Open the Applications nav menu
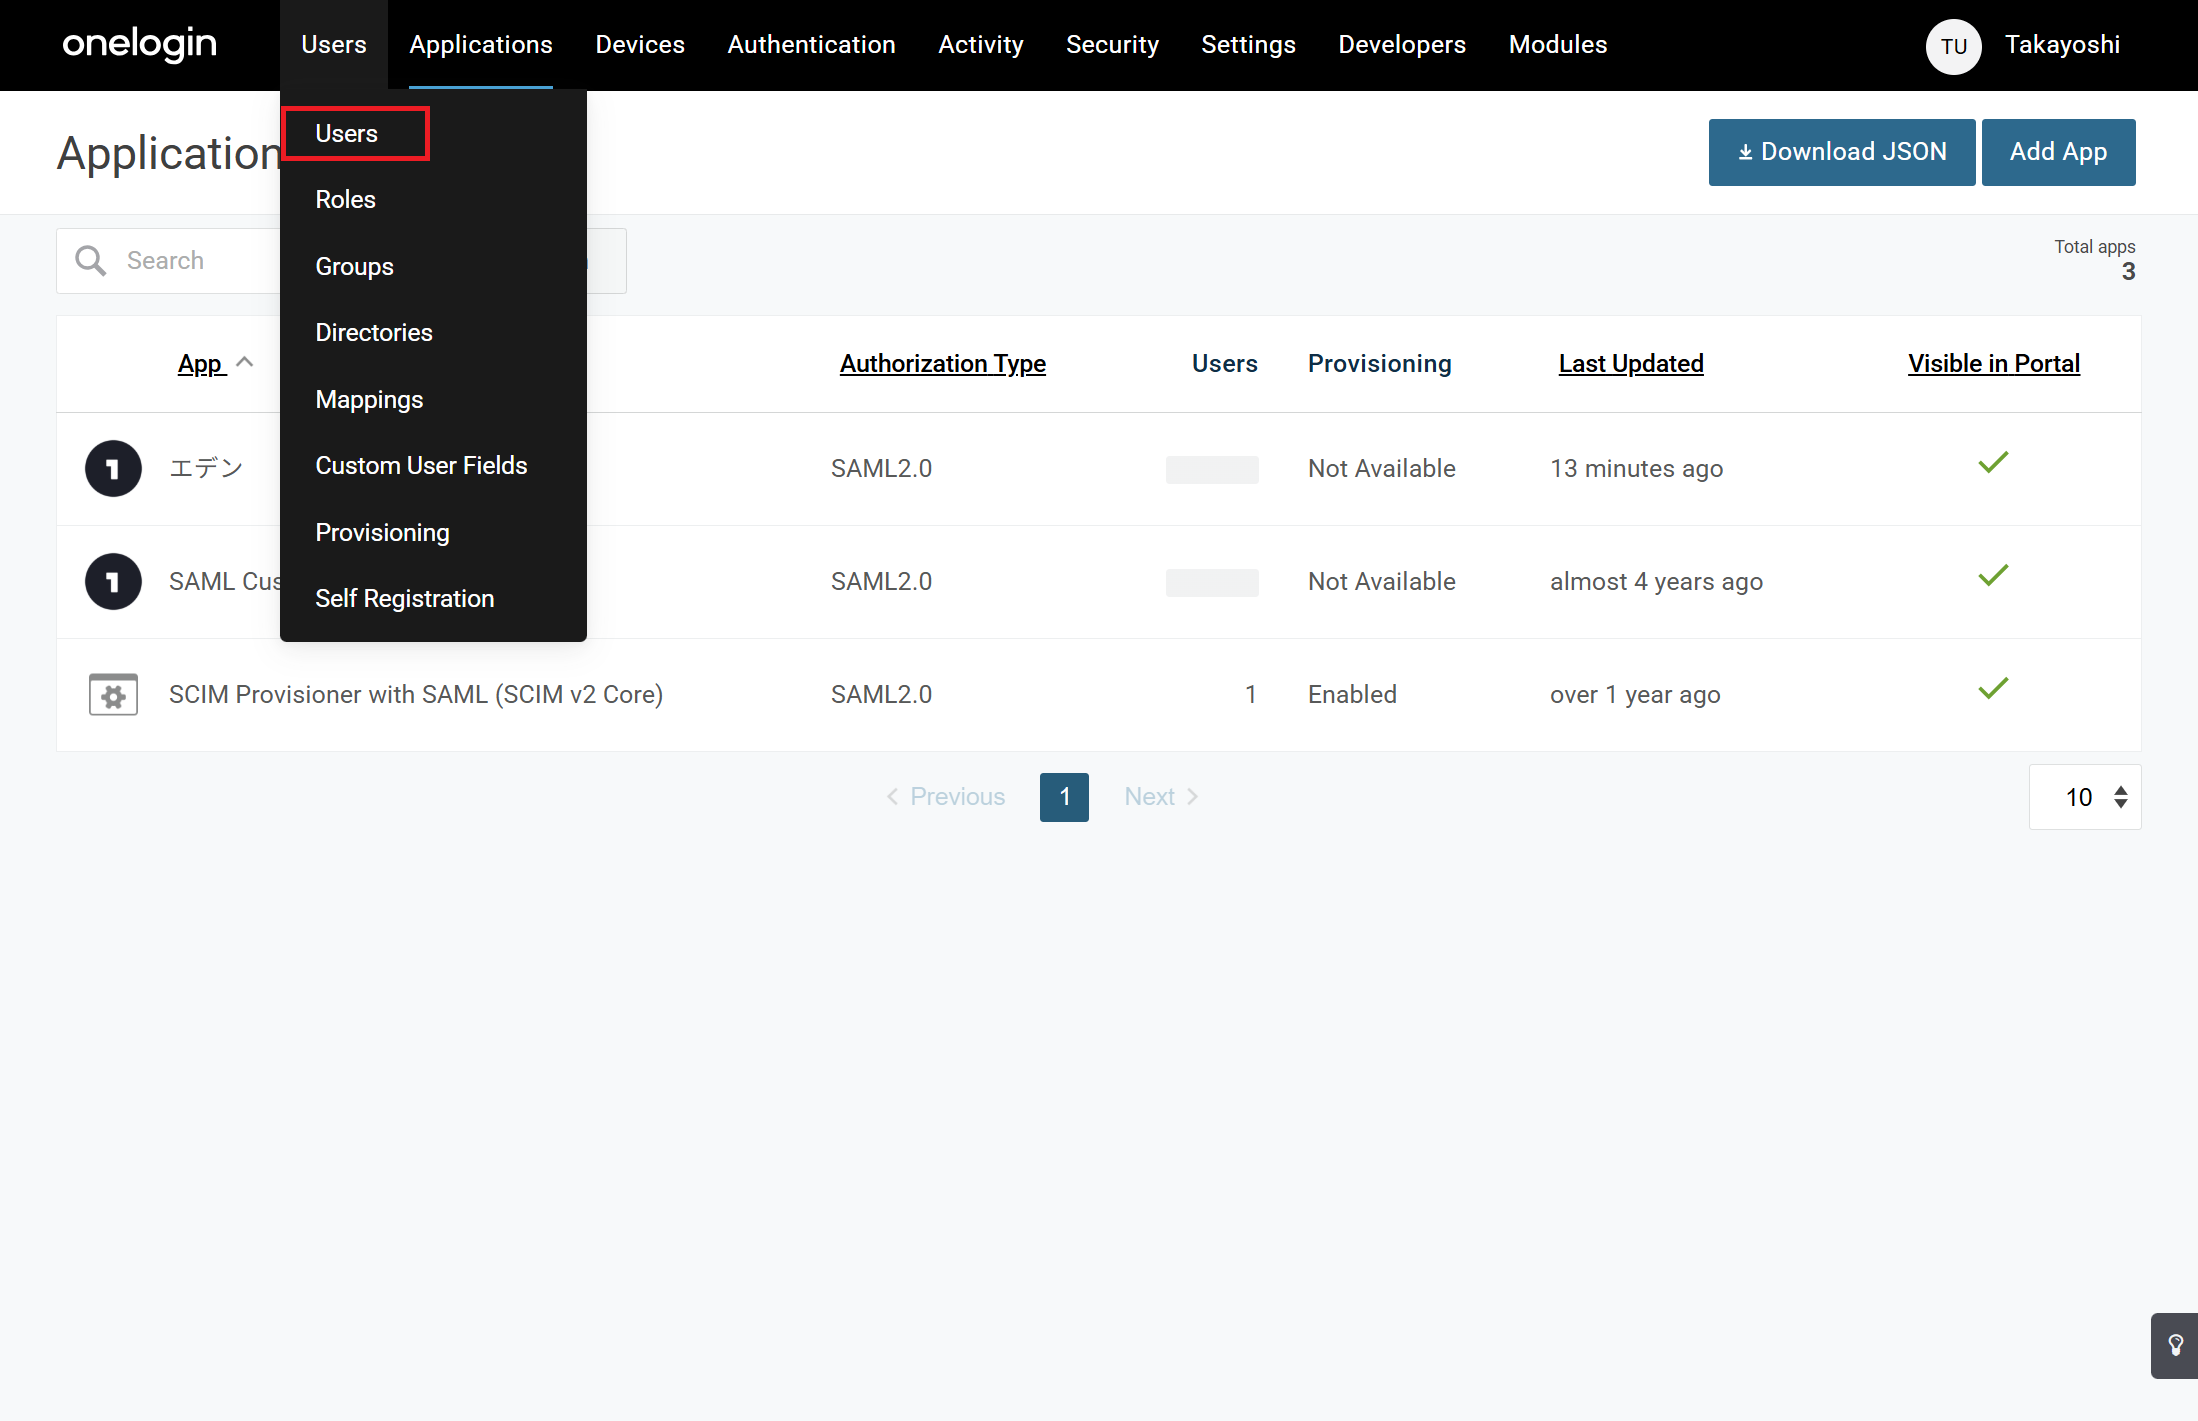Image resolution: width=2198 pixels, height=1421 pixels. 480,45
